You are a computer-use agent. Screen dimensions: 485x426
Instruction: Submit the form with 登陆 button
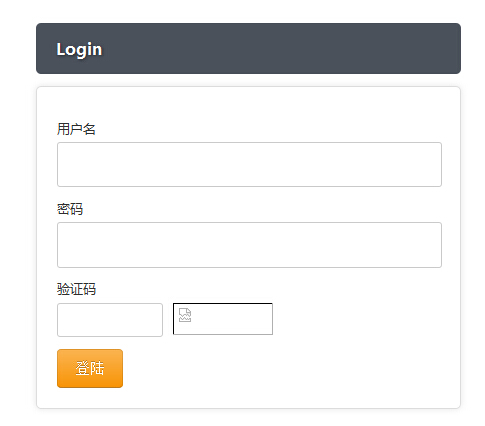90,368
